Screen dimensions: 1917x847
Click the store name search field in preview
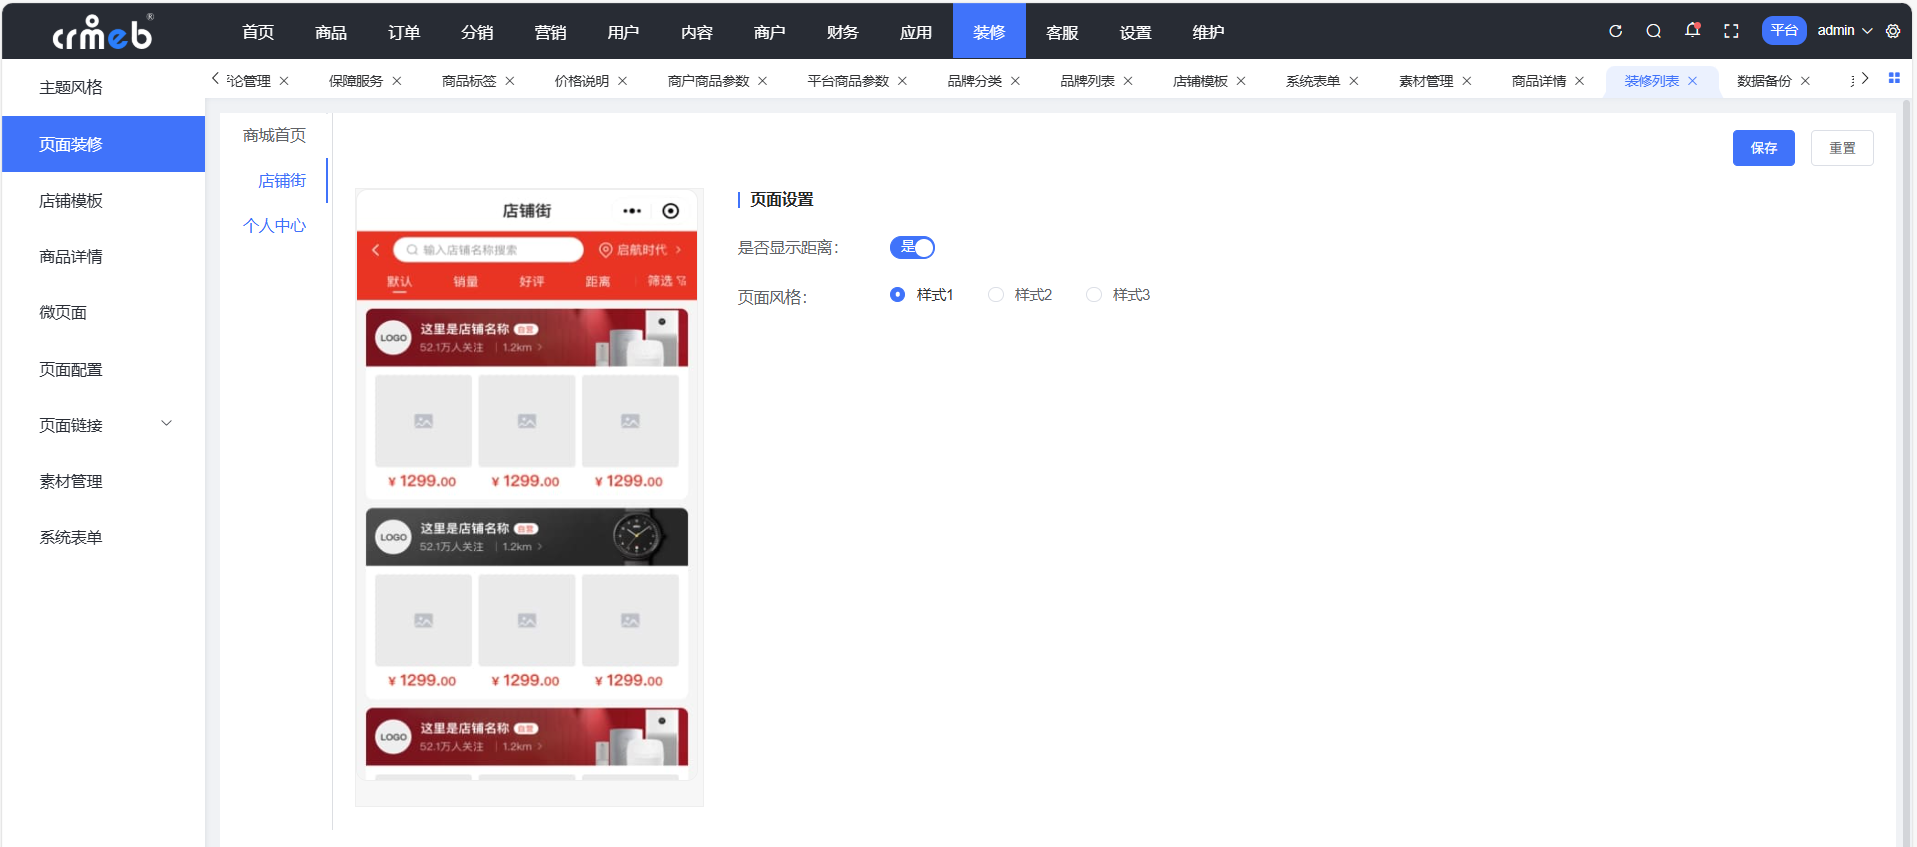click(x=488, y=250)
